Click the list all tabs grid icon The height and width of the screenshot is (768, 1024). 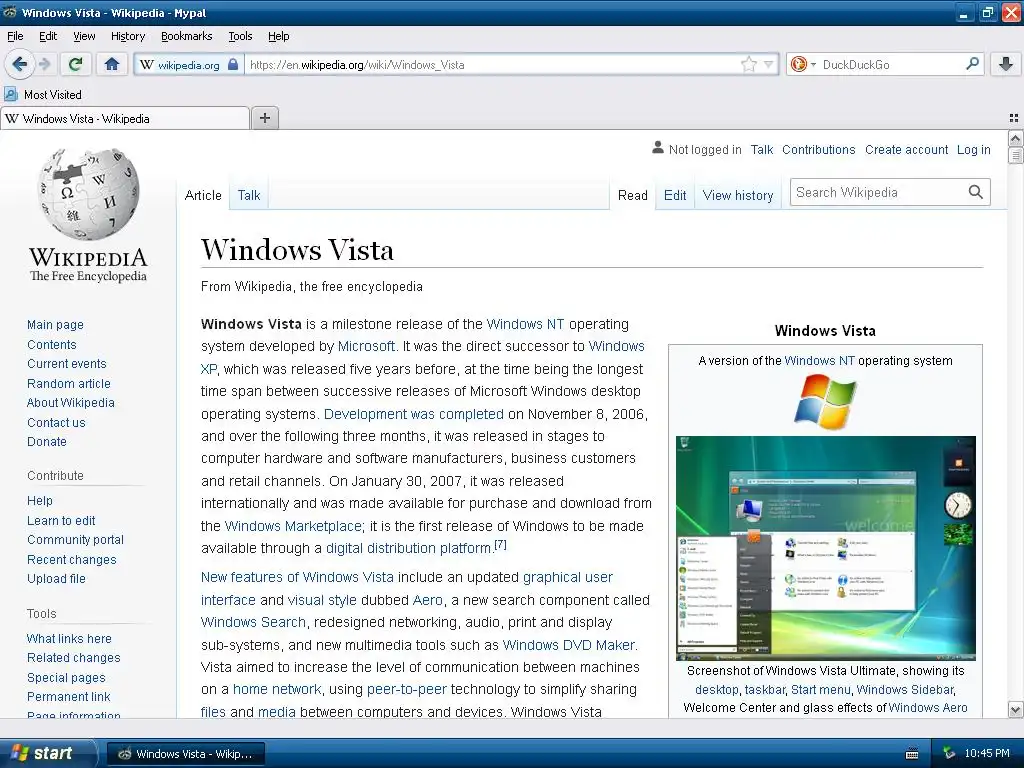tap(1014, 118)
